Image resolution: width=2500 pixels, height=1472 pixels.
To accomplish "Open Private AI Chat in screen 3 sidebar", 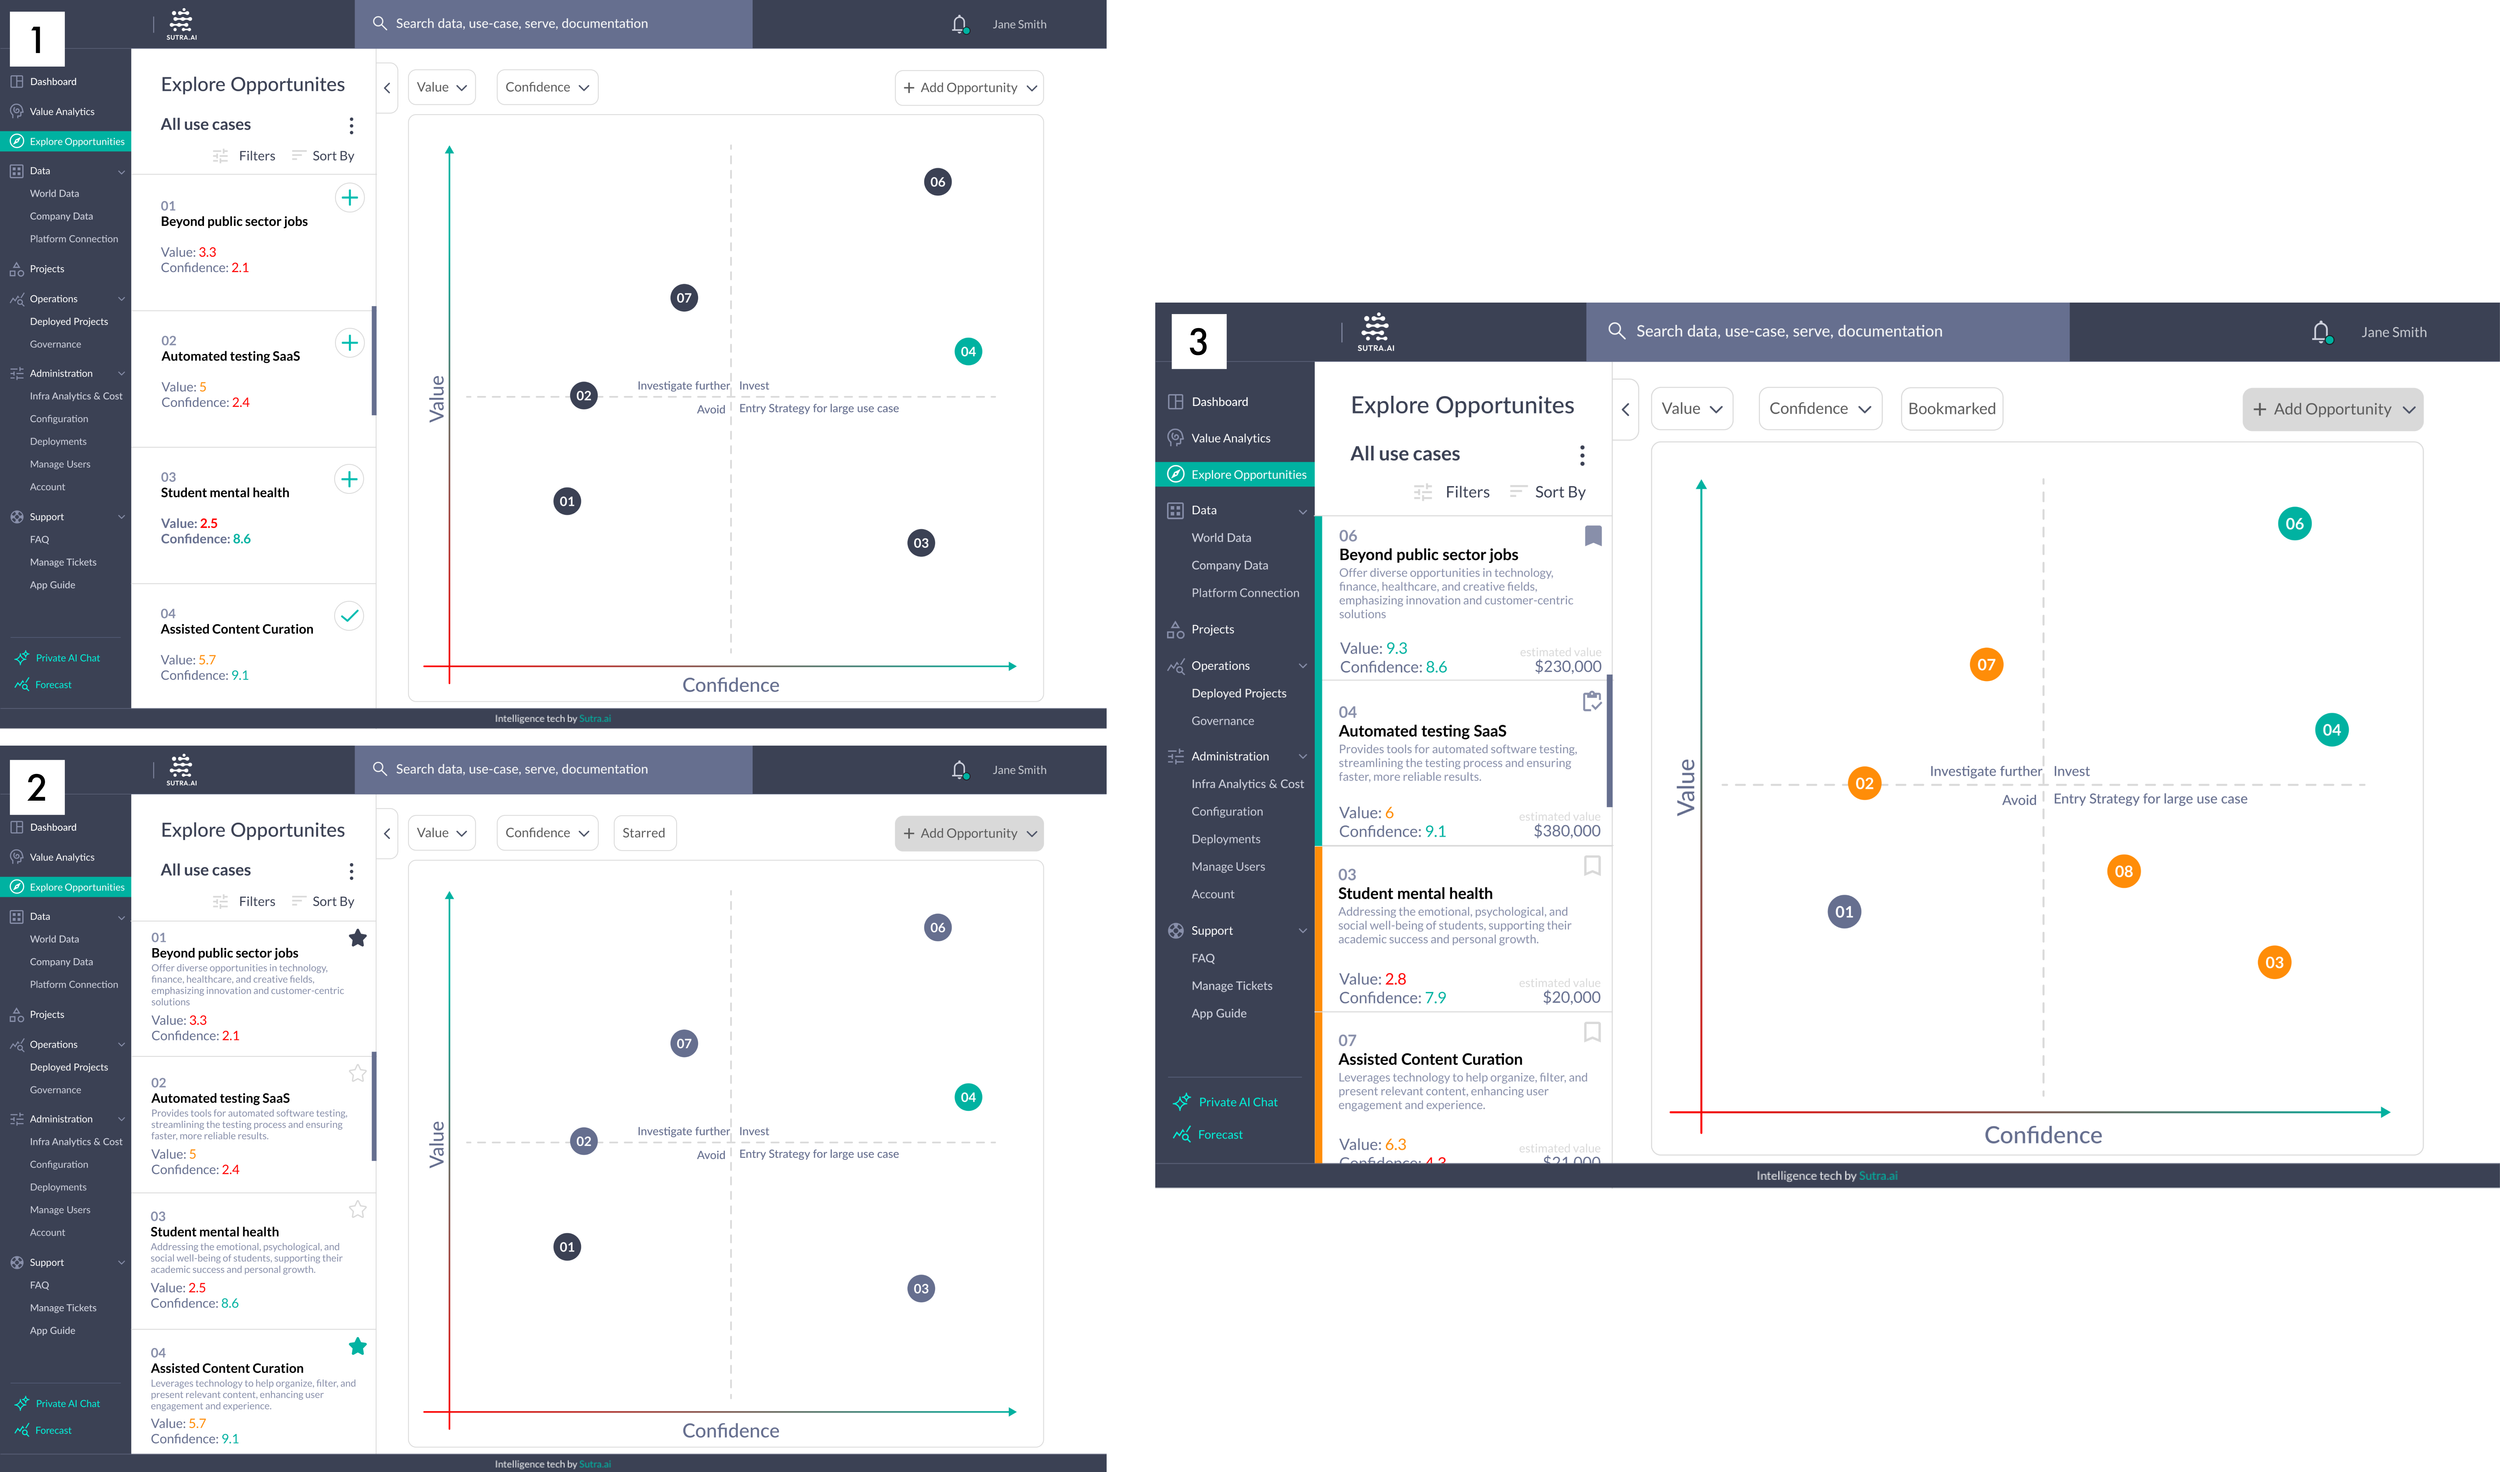I will (x=1237, y=1102).
